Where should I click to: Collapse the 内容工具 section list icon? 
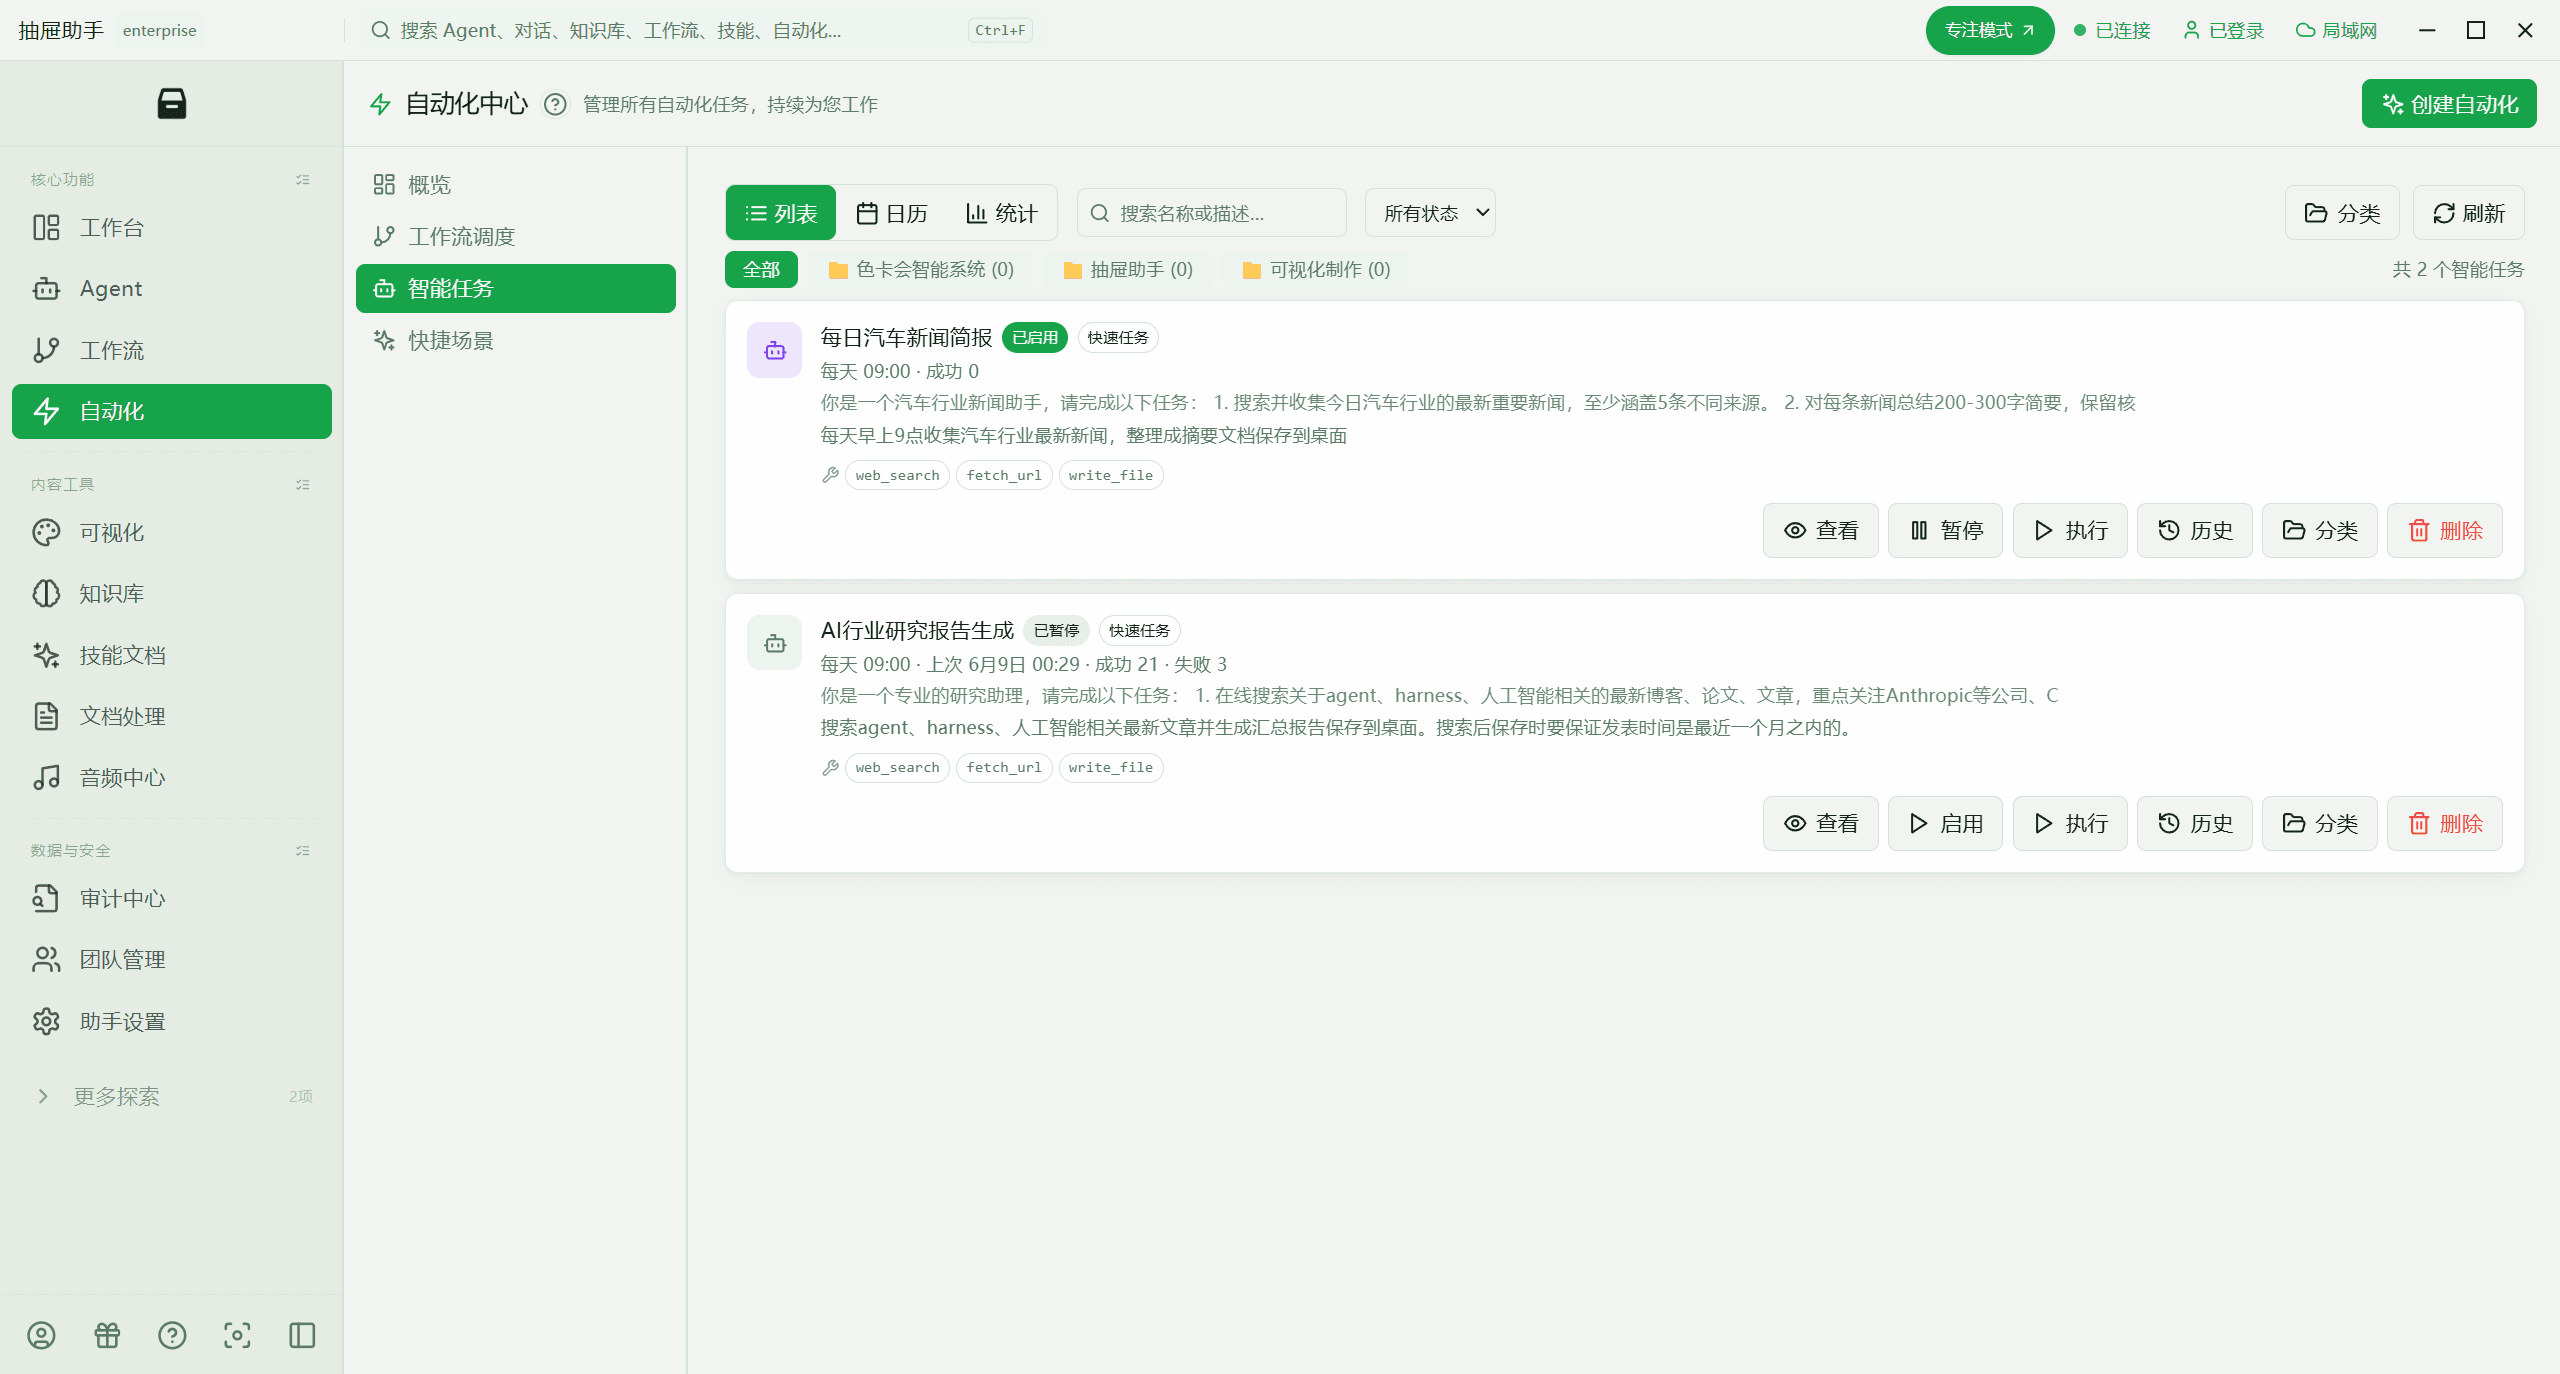pos(303,485)
